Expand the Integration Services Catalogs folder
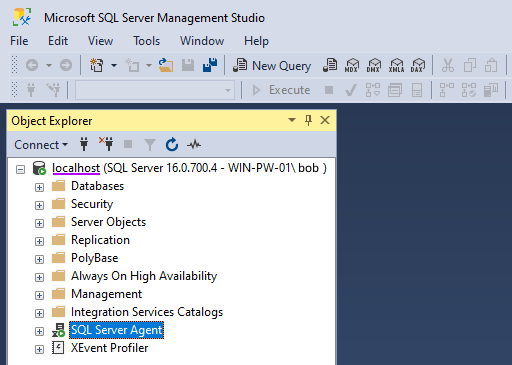 point(39,313)
